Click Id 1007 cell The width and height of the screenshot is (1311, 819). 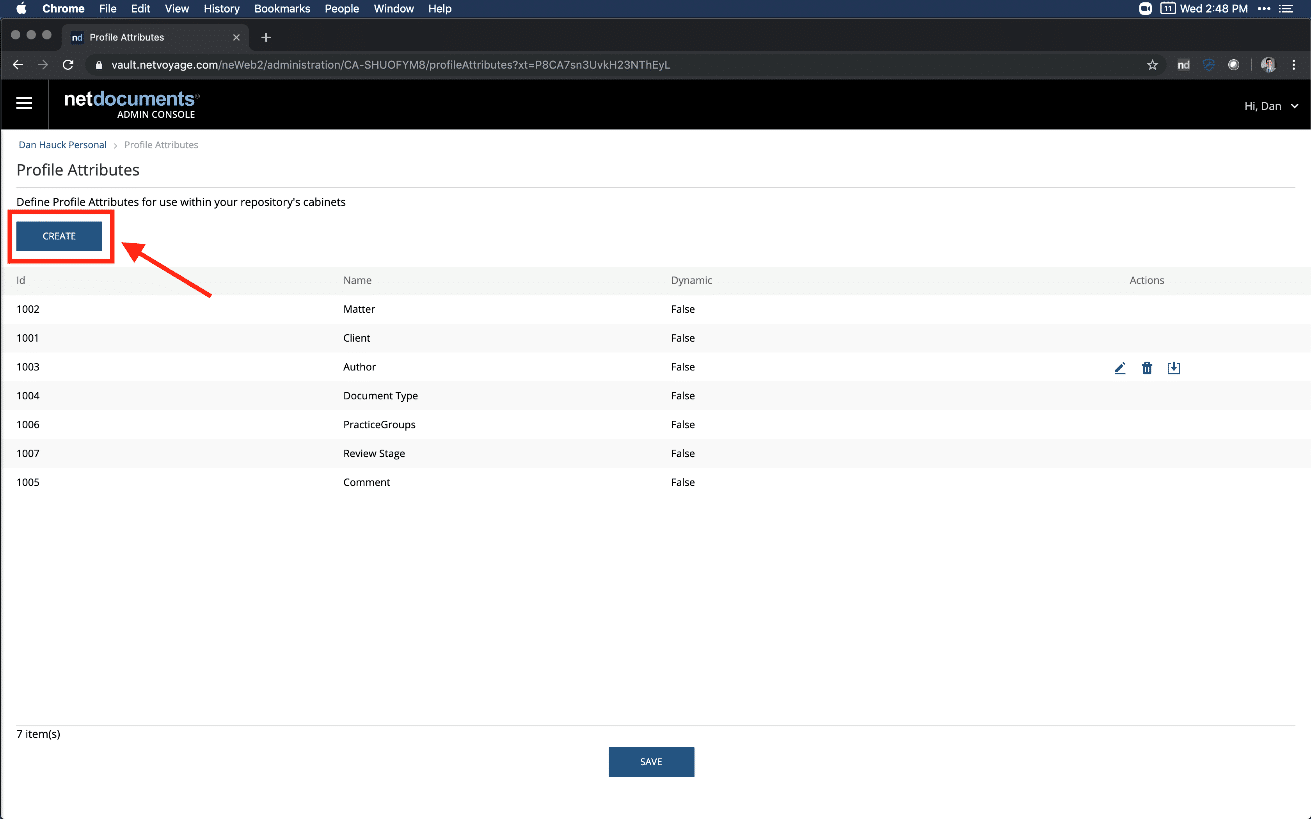tap(28, 454)
